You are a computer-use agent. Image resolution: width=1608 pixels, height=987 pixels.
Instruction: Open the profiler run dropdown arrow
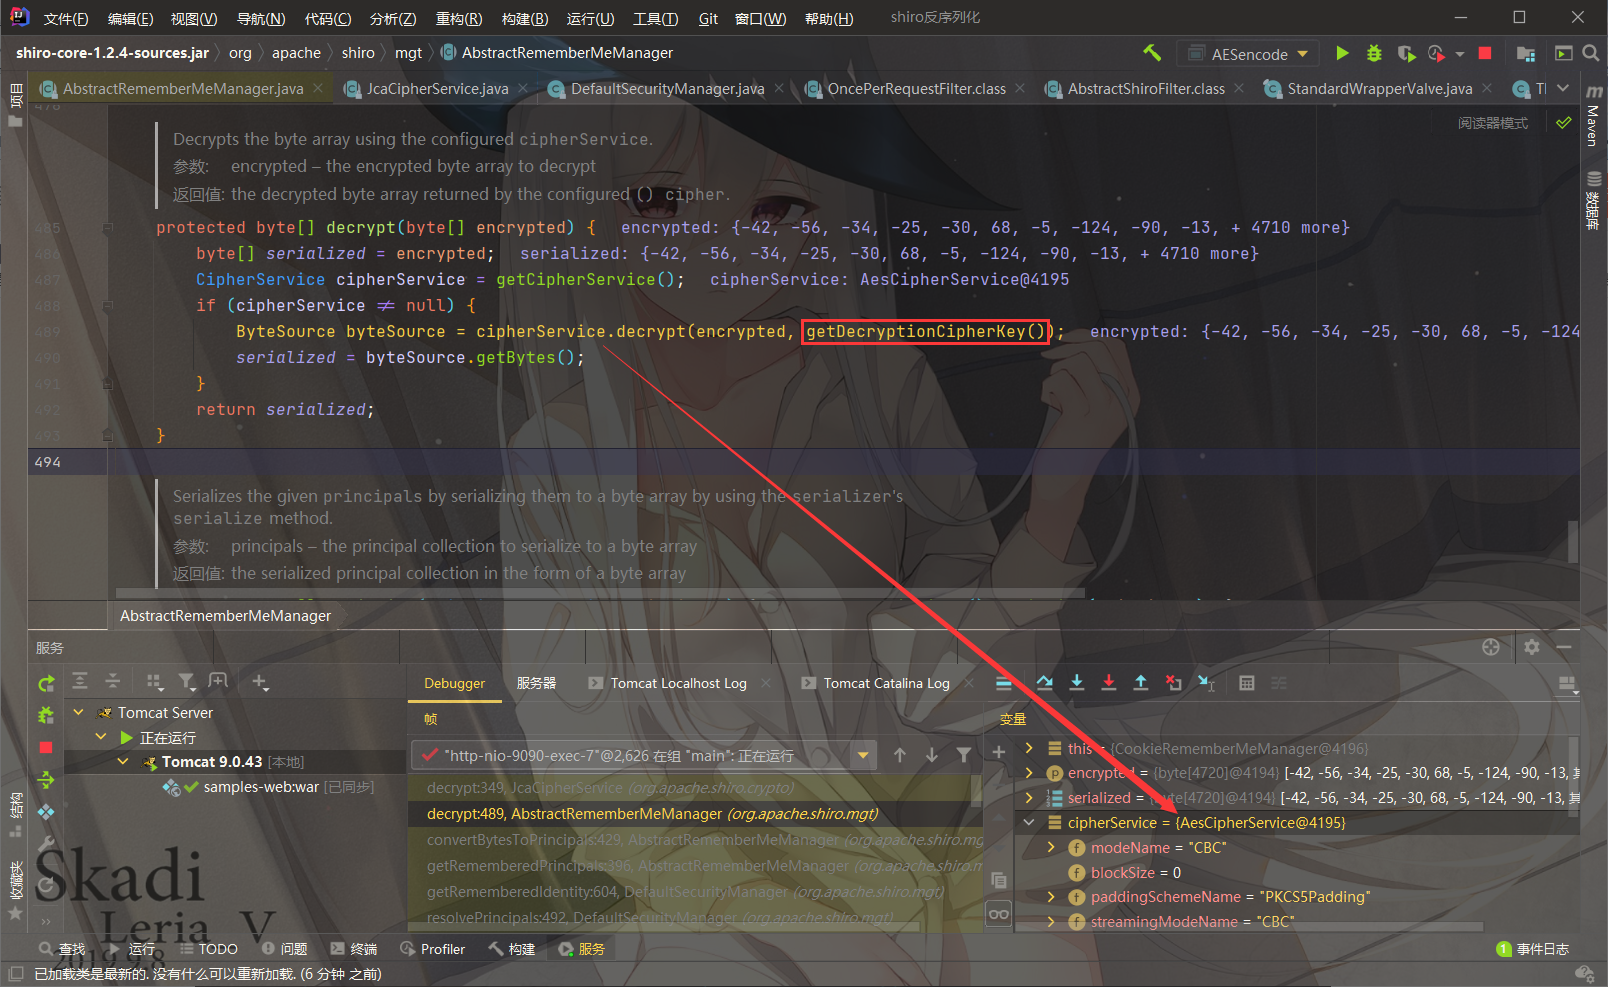click(x=1459, y=54)
